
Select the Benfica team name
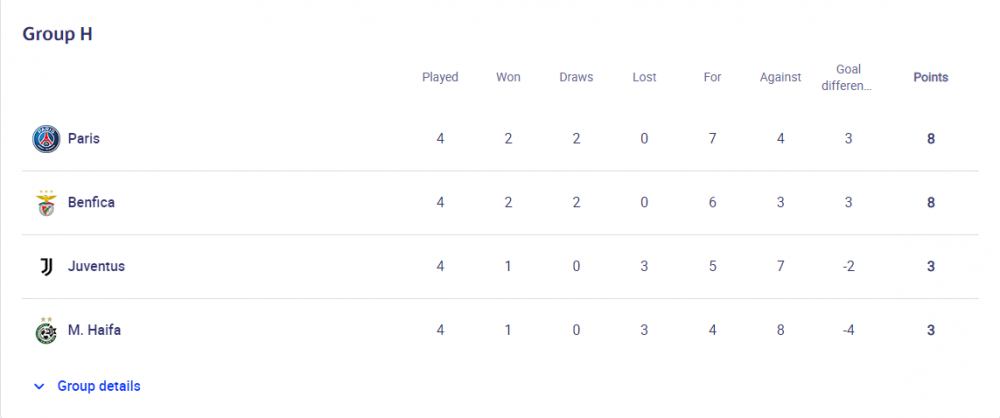point(91,202)
